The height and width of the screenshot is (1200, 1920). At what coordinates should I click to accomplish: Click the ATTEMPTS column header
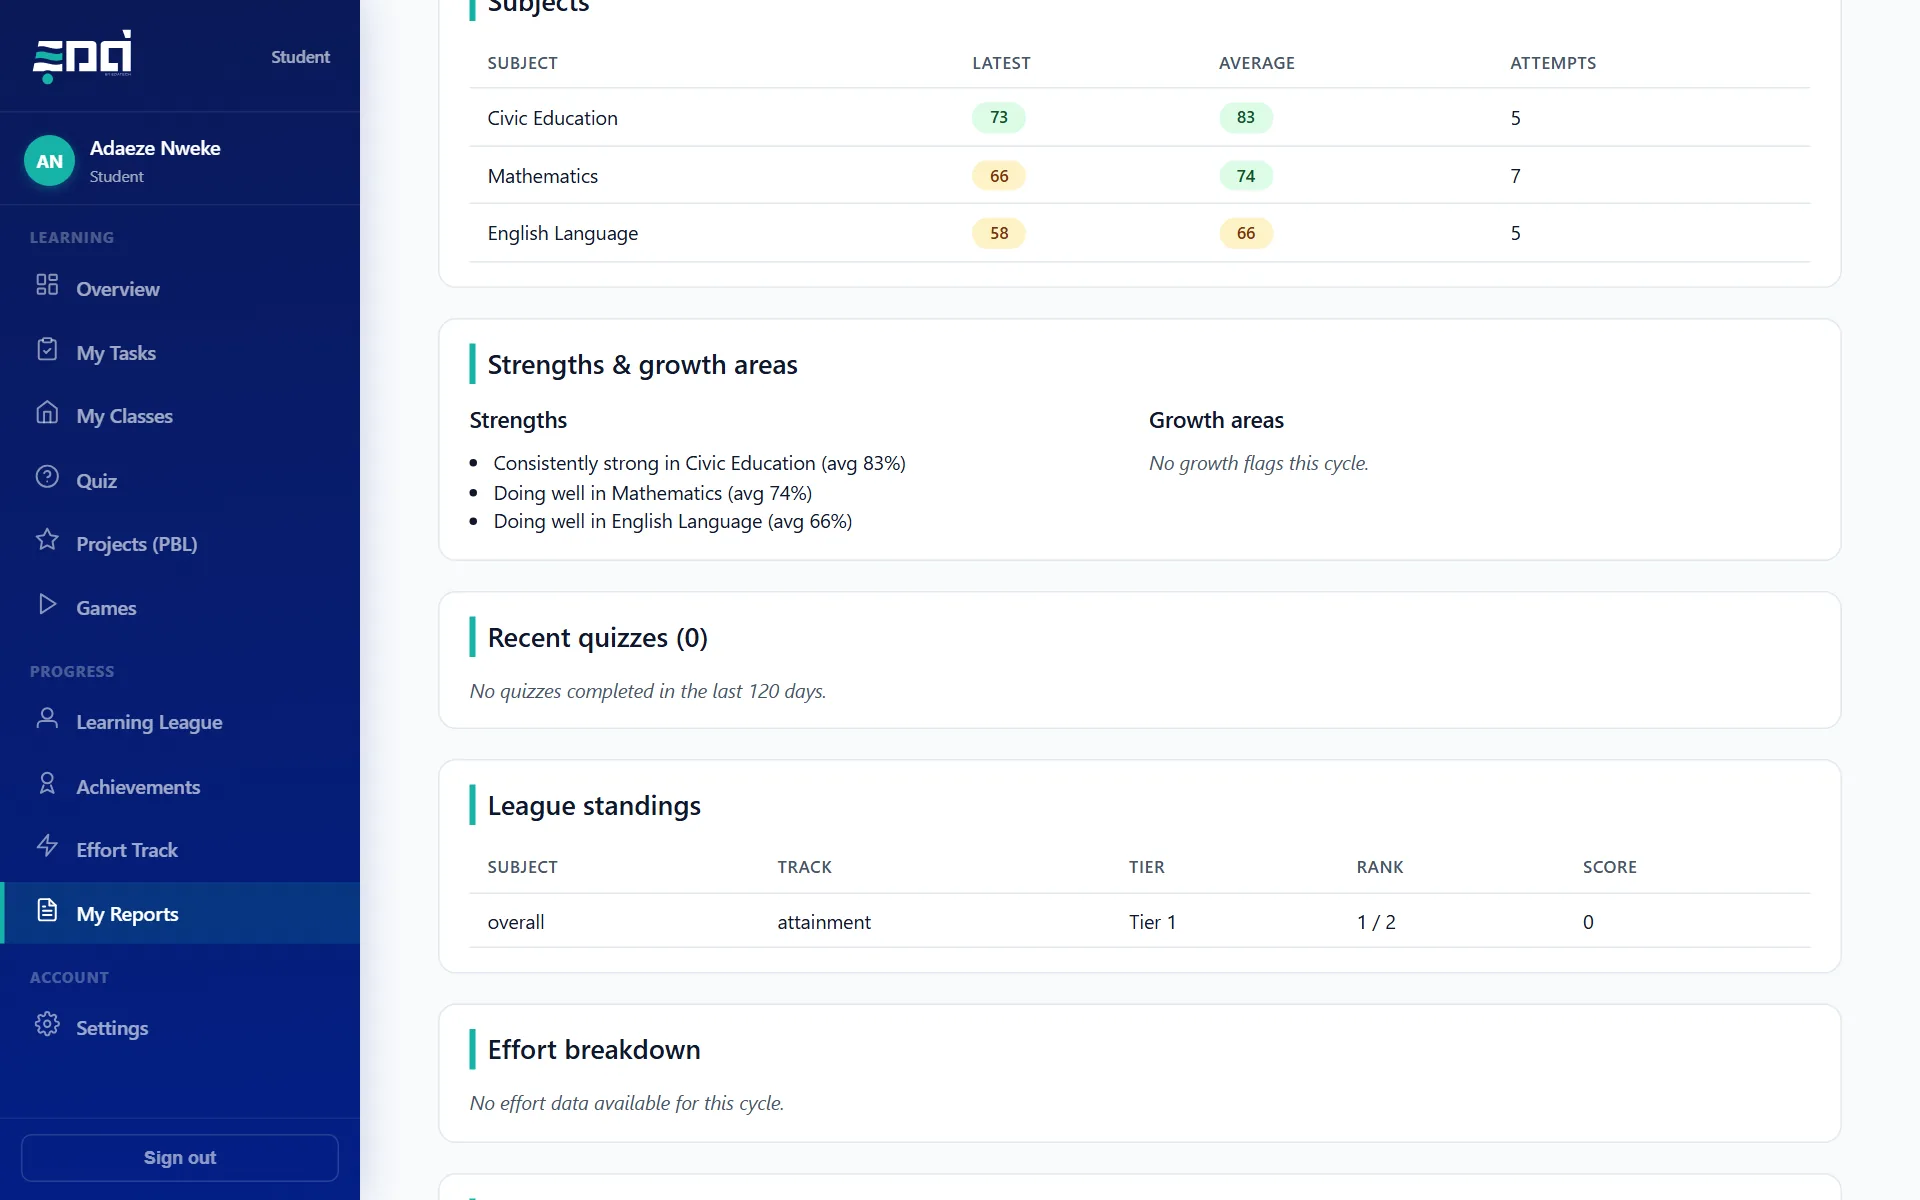1553,63
